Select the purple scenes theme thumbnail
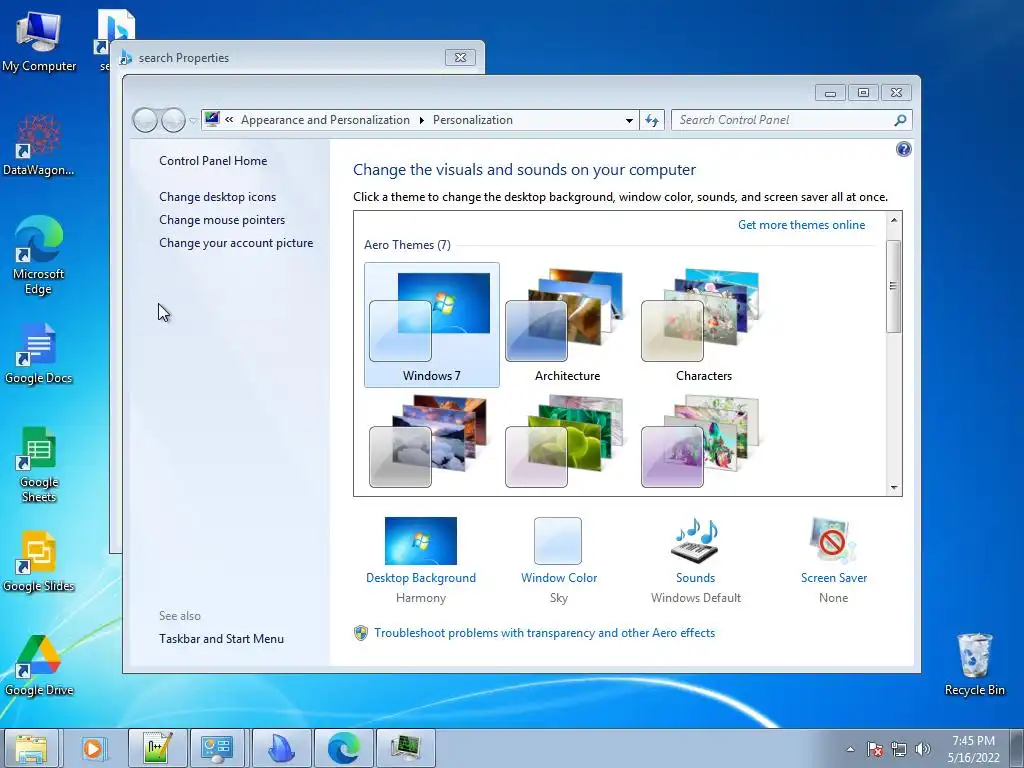The width and height of the screenshot is (1024, 768). (x=701, y=441)
